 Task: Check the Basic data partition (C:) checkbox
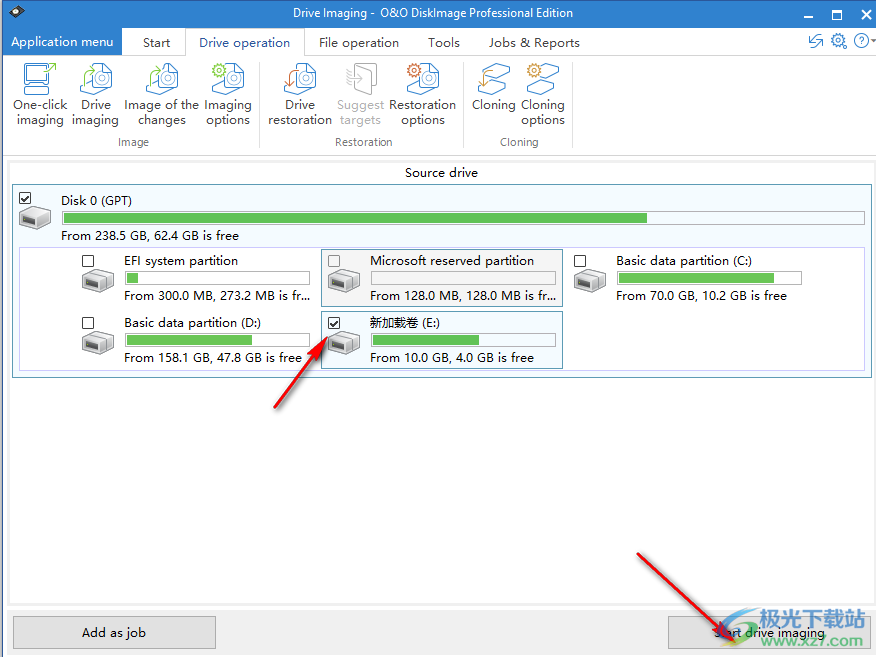point(580,261)
